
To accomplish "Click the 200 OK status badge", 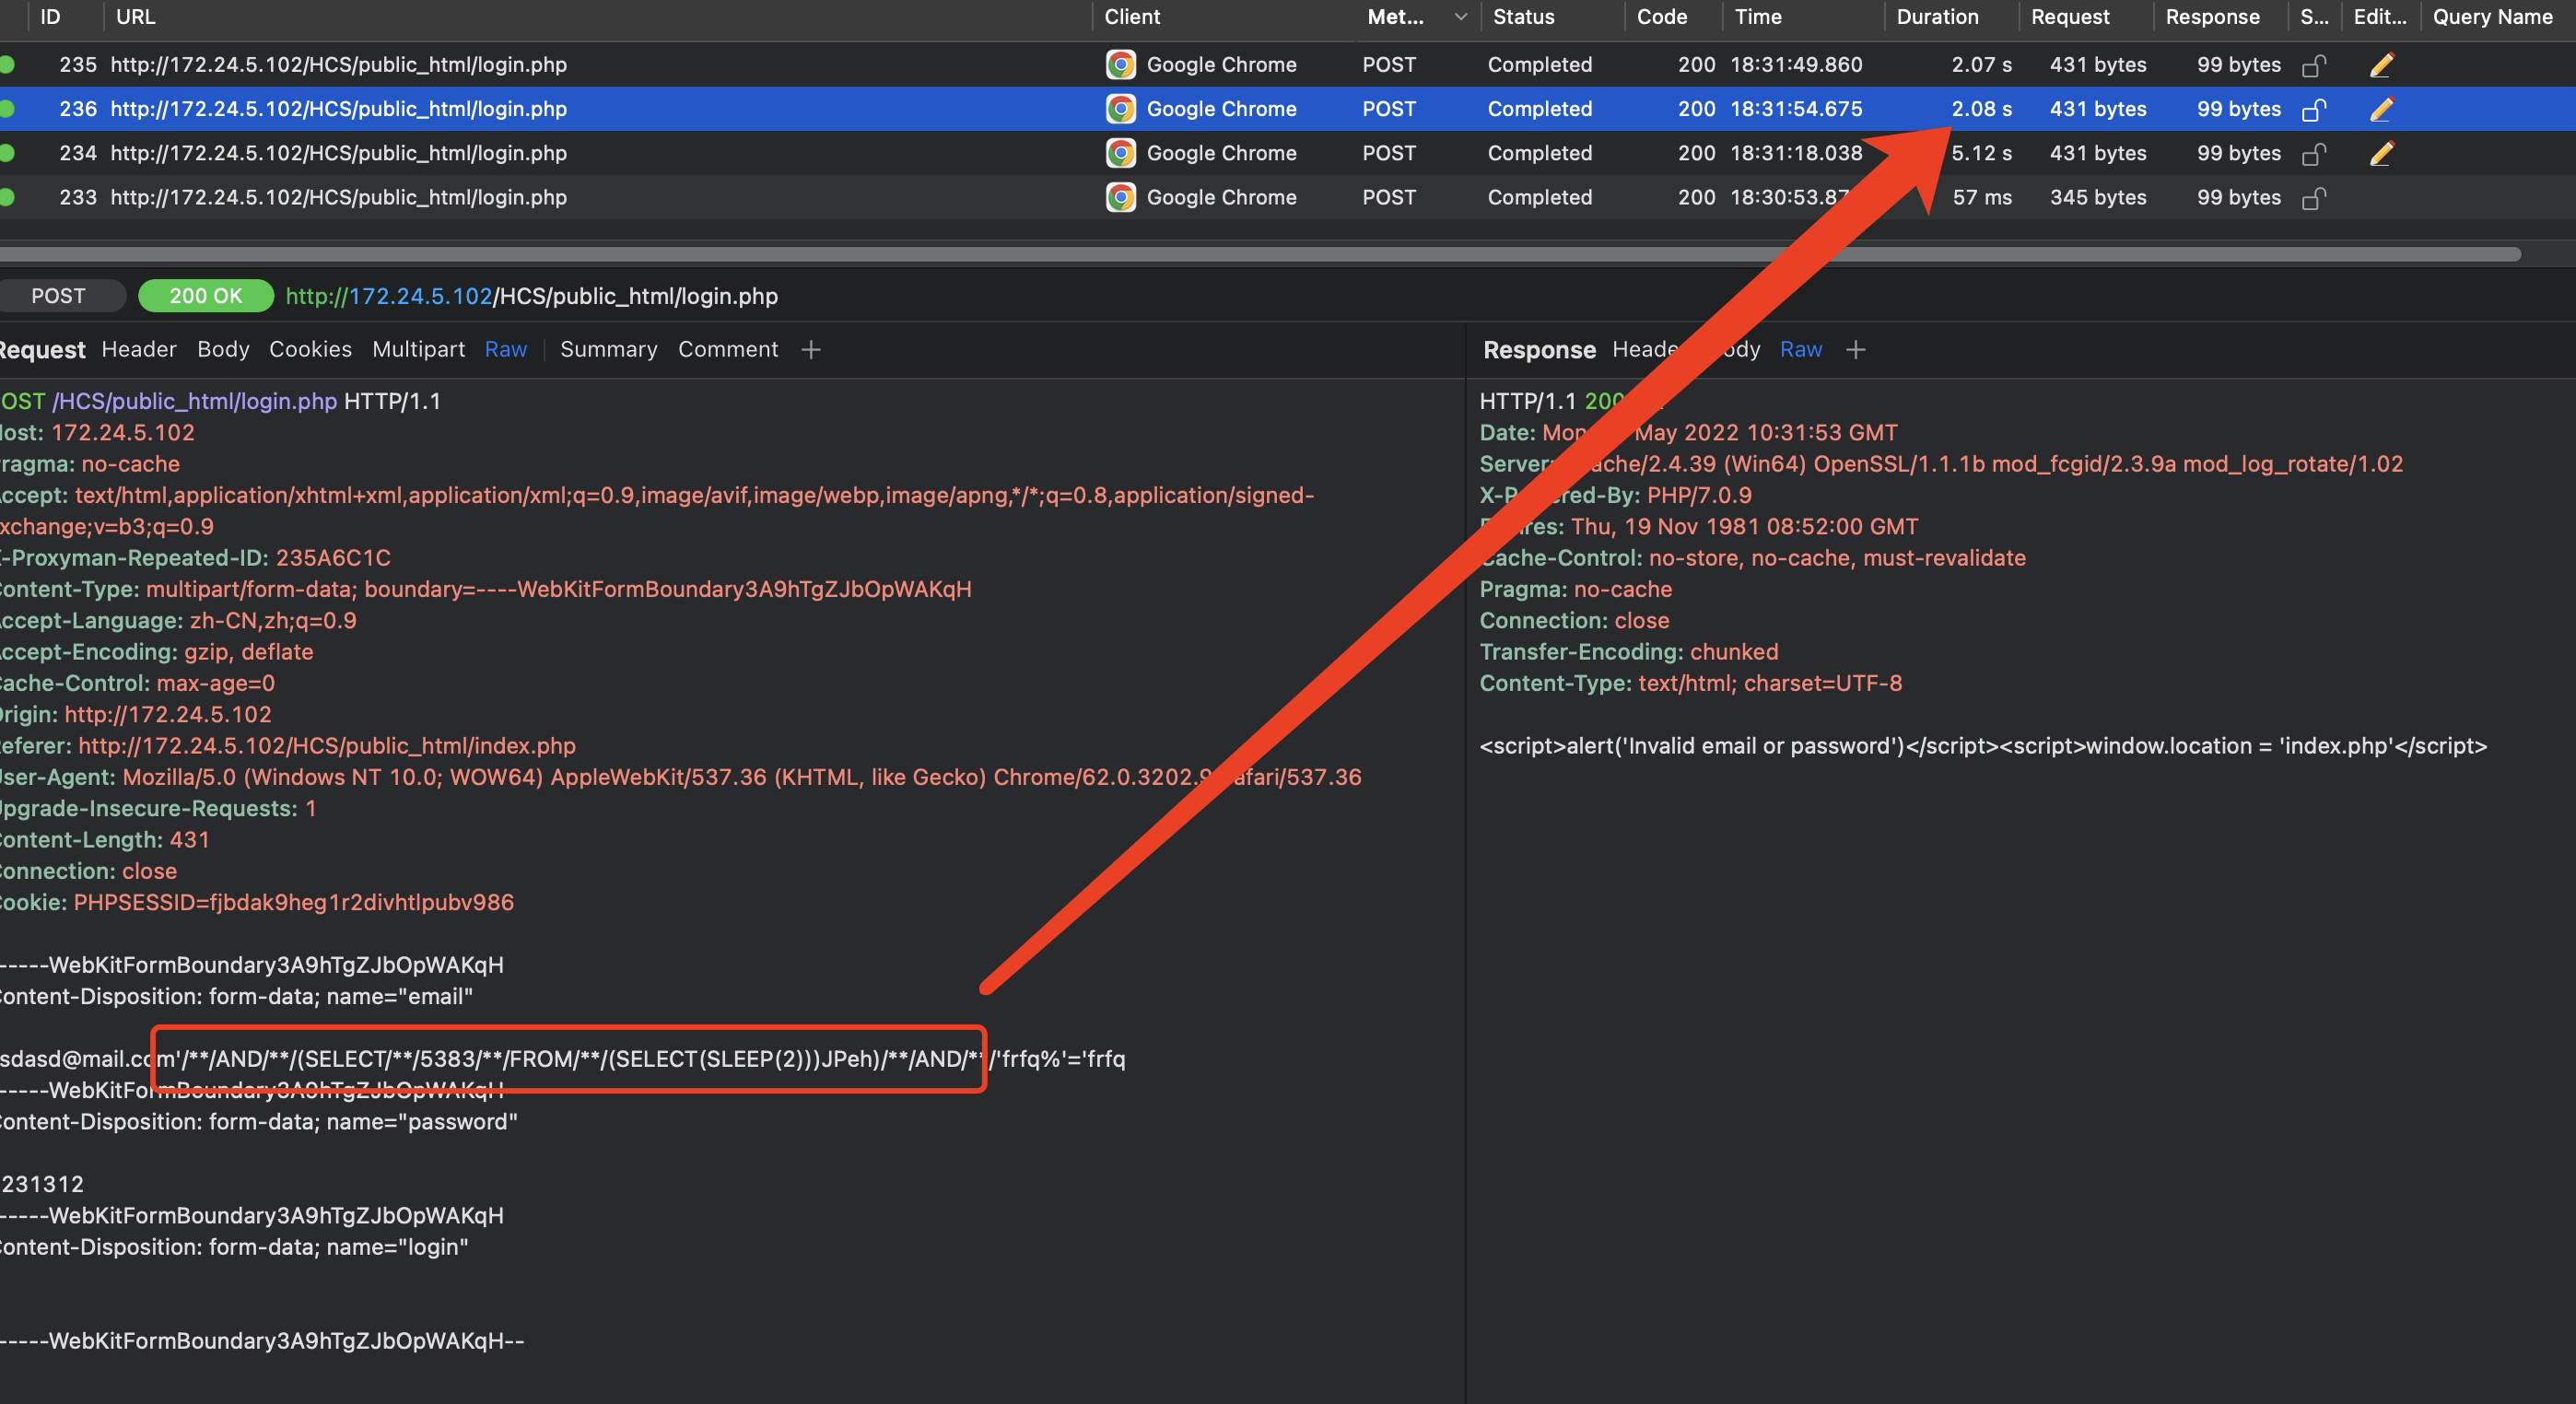I will [x=205, y=296].
